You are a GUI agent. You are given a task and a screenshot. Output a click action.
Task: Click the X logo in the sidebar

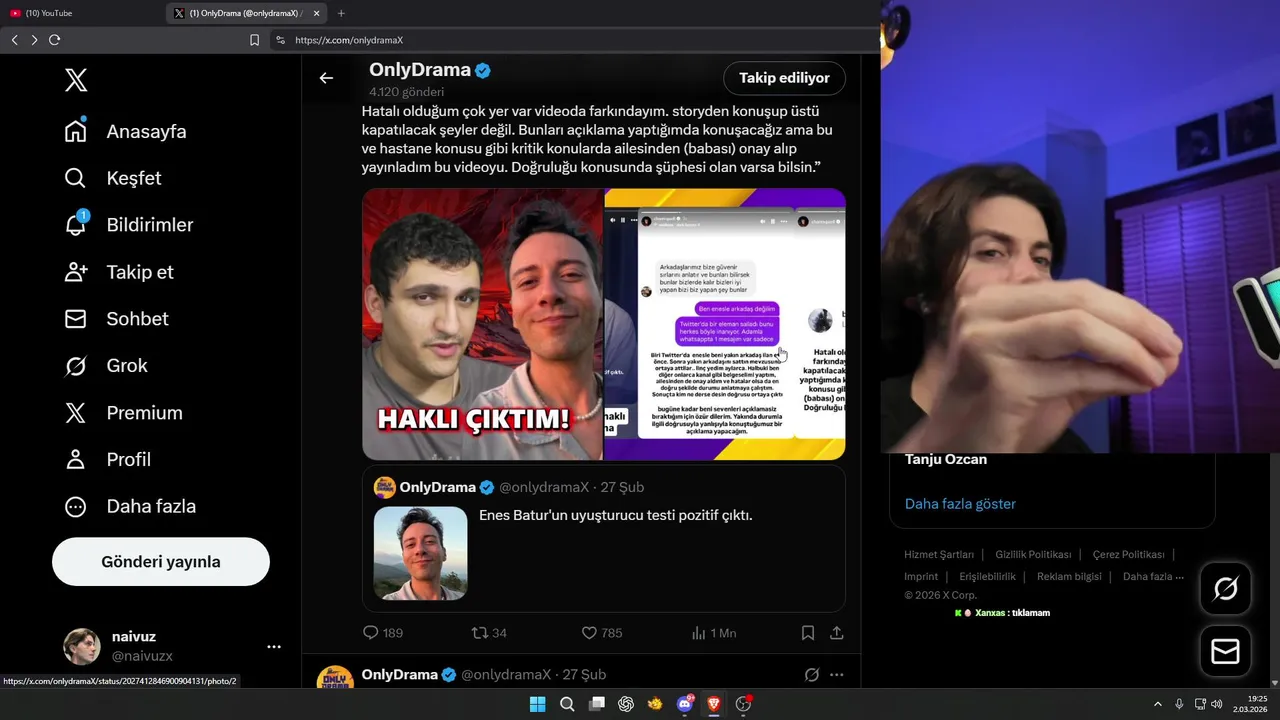click(76, 80)
